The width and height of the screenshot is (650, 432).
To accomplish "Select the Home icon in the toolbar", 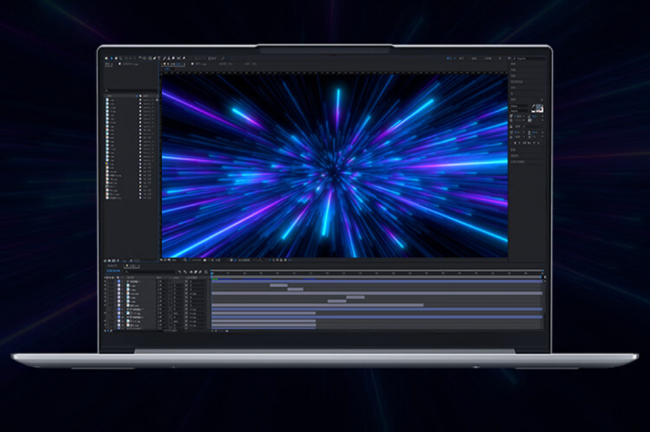I will click(106, 58).
